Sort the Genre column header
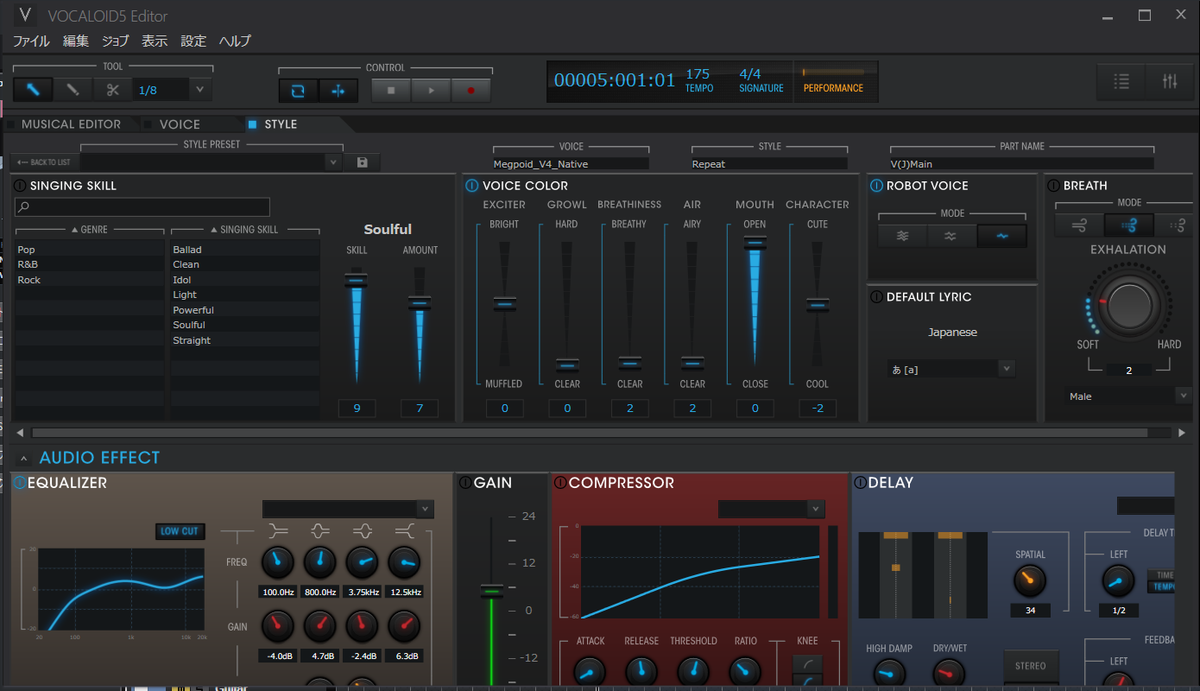Image resolution: width=1200 pixels, height=691 pixels. click(88, 230)
